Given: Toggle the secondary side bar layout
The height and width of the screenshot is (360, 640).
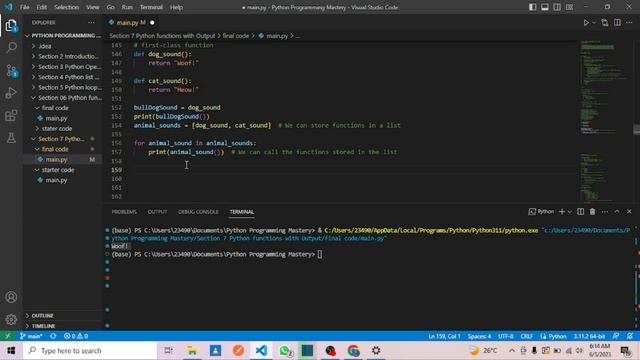Looking at the screenshot, I should (557, 7).
